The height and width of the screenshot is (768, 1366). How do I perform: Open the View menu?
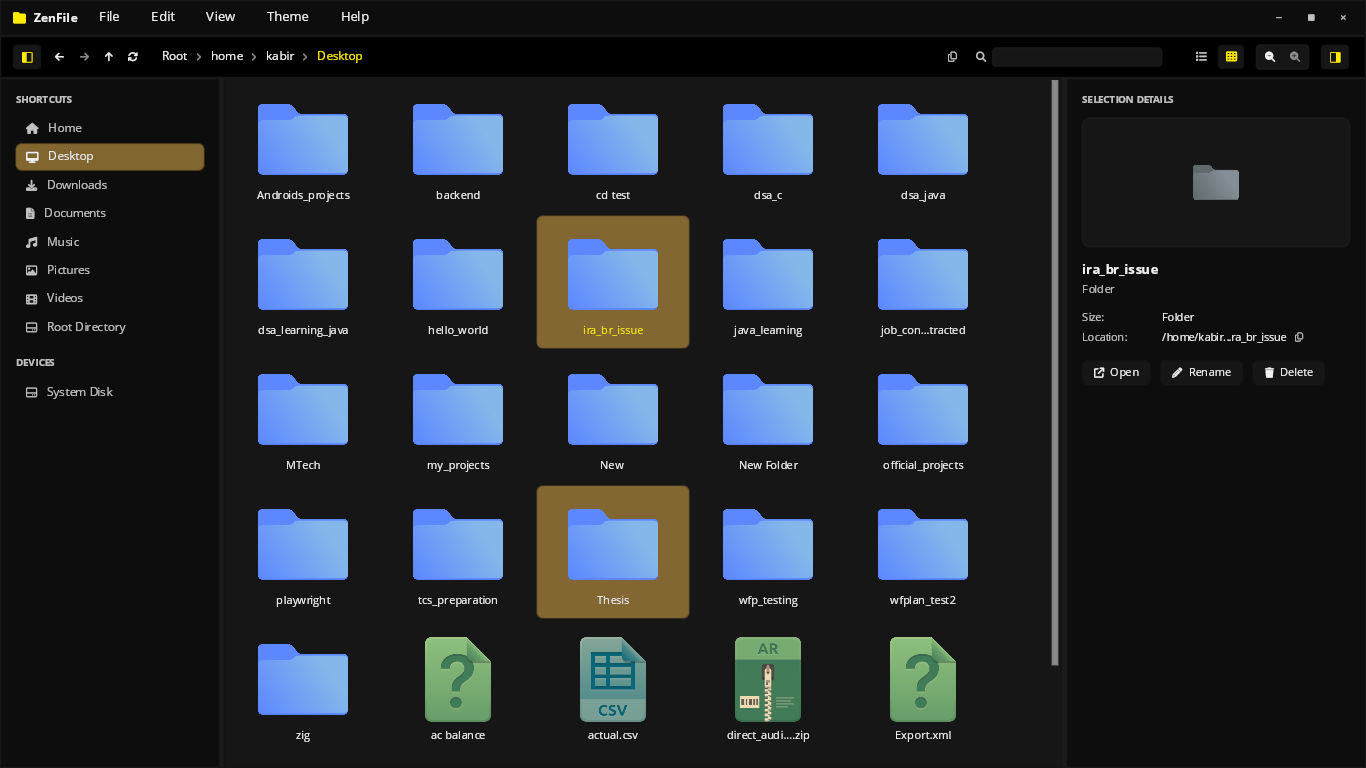(x=220, y=16)
